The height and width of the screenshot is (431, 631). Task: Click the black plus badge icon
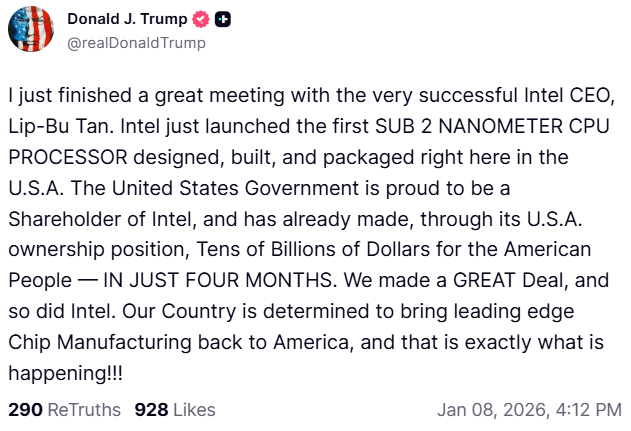224,20
